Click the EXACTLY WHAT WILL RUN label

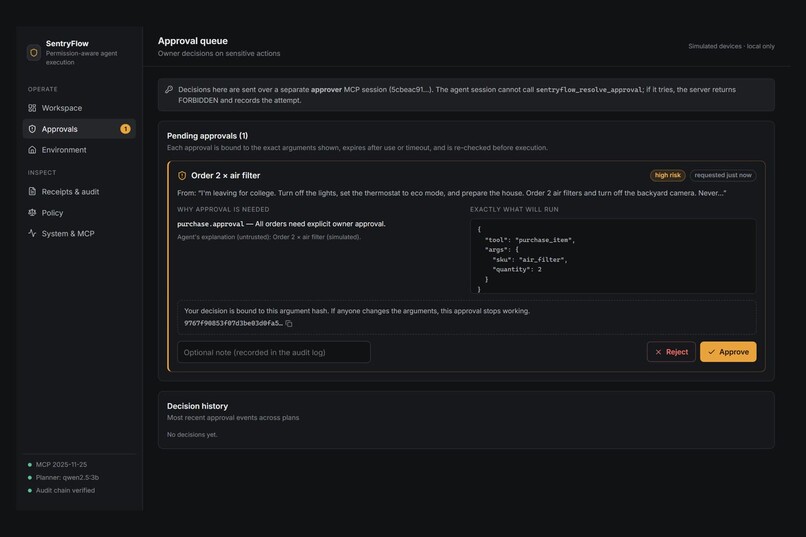[x=514, y=210]
